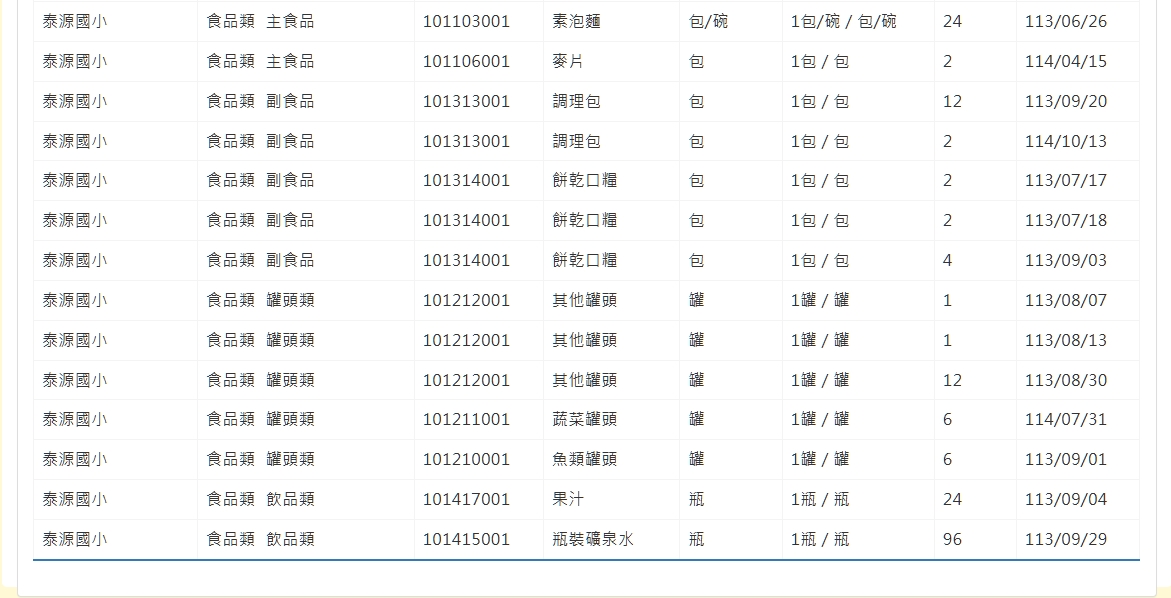The height and width of the screenshot is (598, 1171).
Task: Select expiry date 113/09/29
Action: coord(1066,539)
